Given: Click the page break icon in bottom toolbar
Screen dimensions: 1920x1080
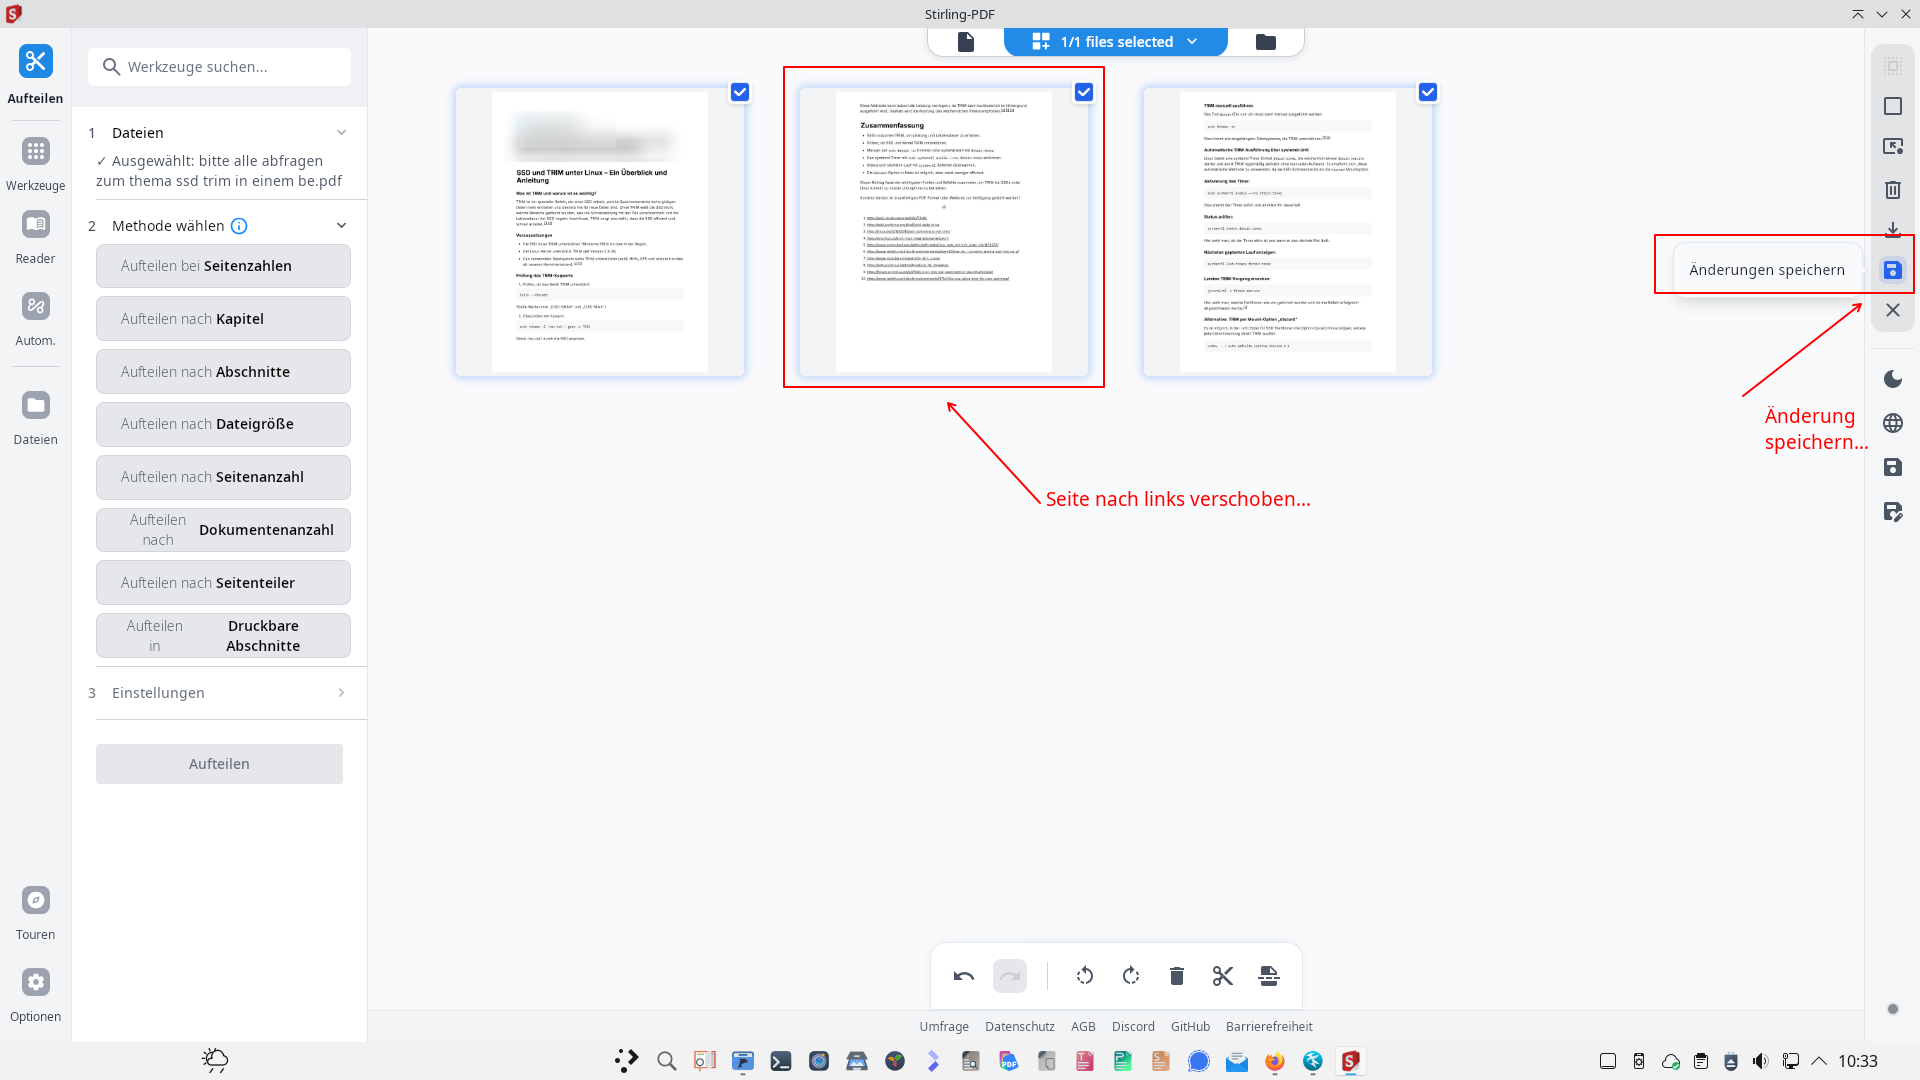Looking at the screenshot, I should [x=1268, y=976].
